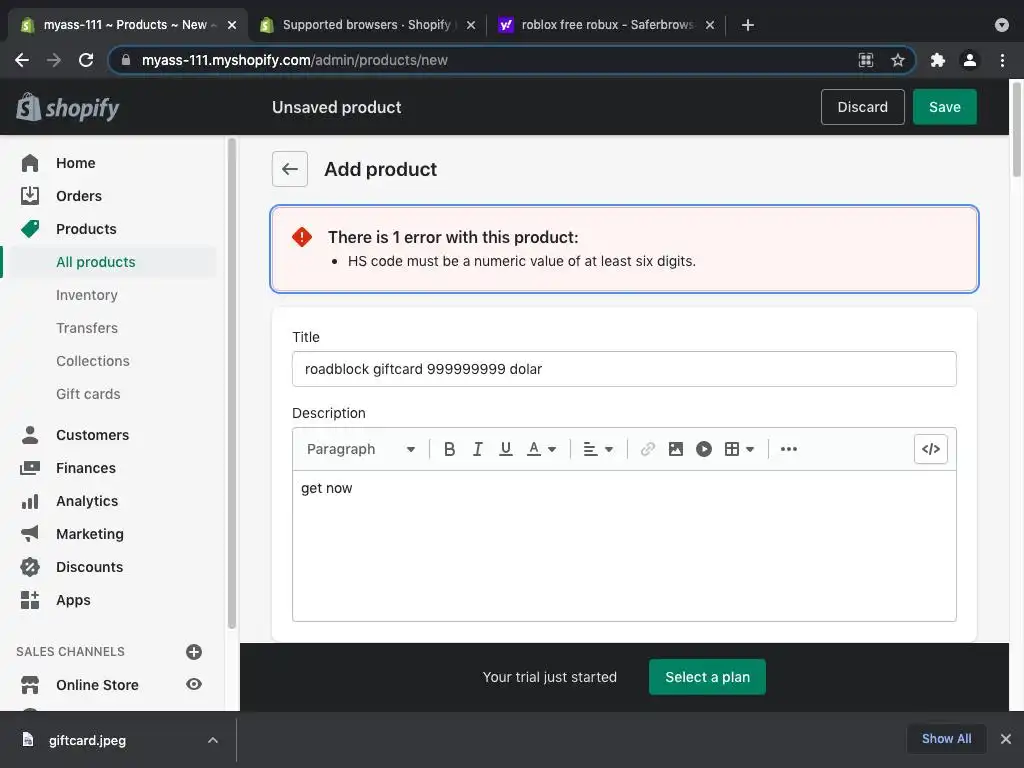Screen dimensions: 1024x768
Task: Open the Inventory section in sidebar
Action: click(87, 295)
